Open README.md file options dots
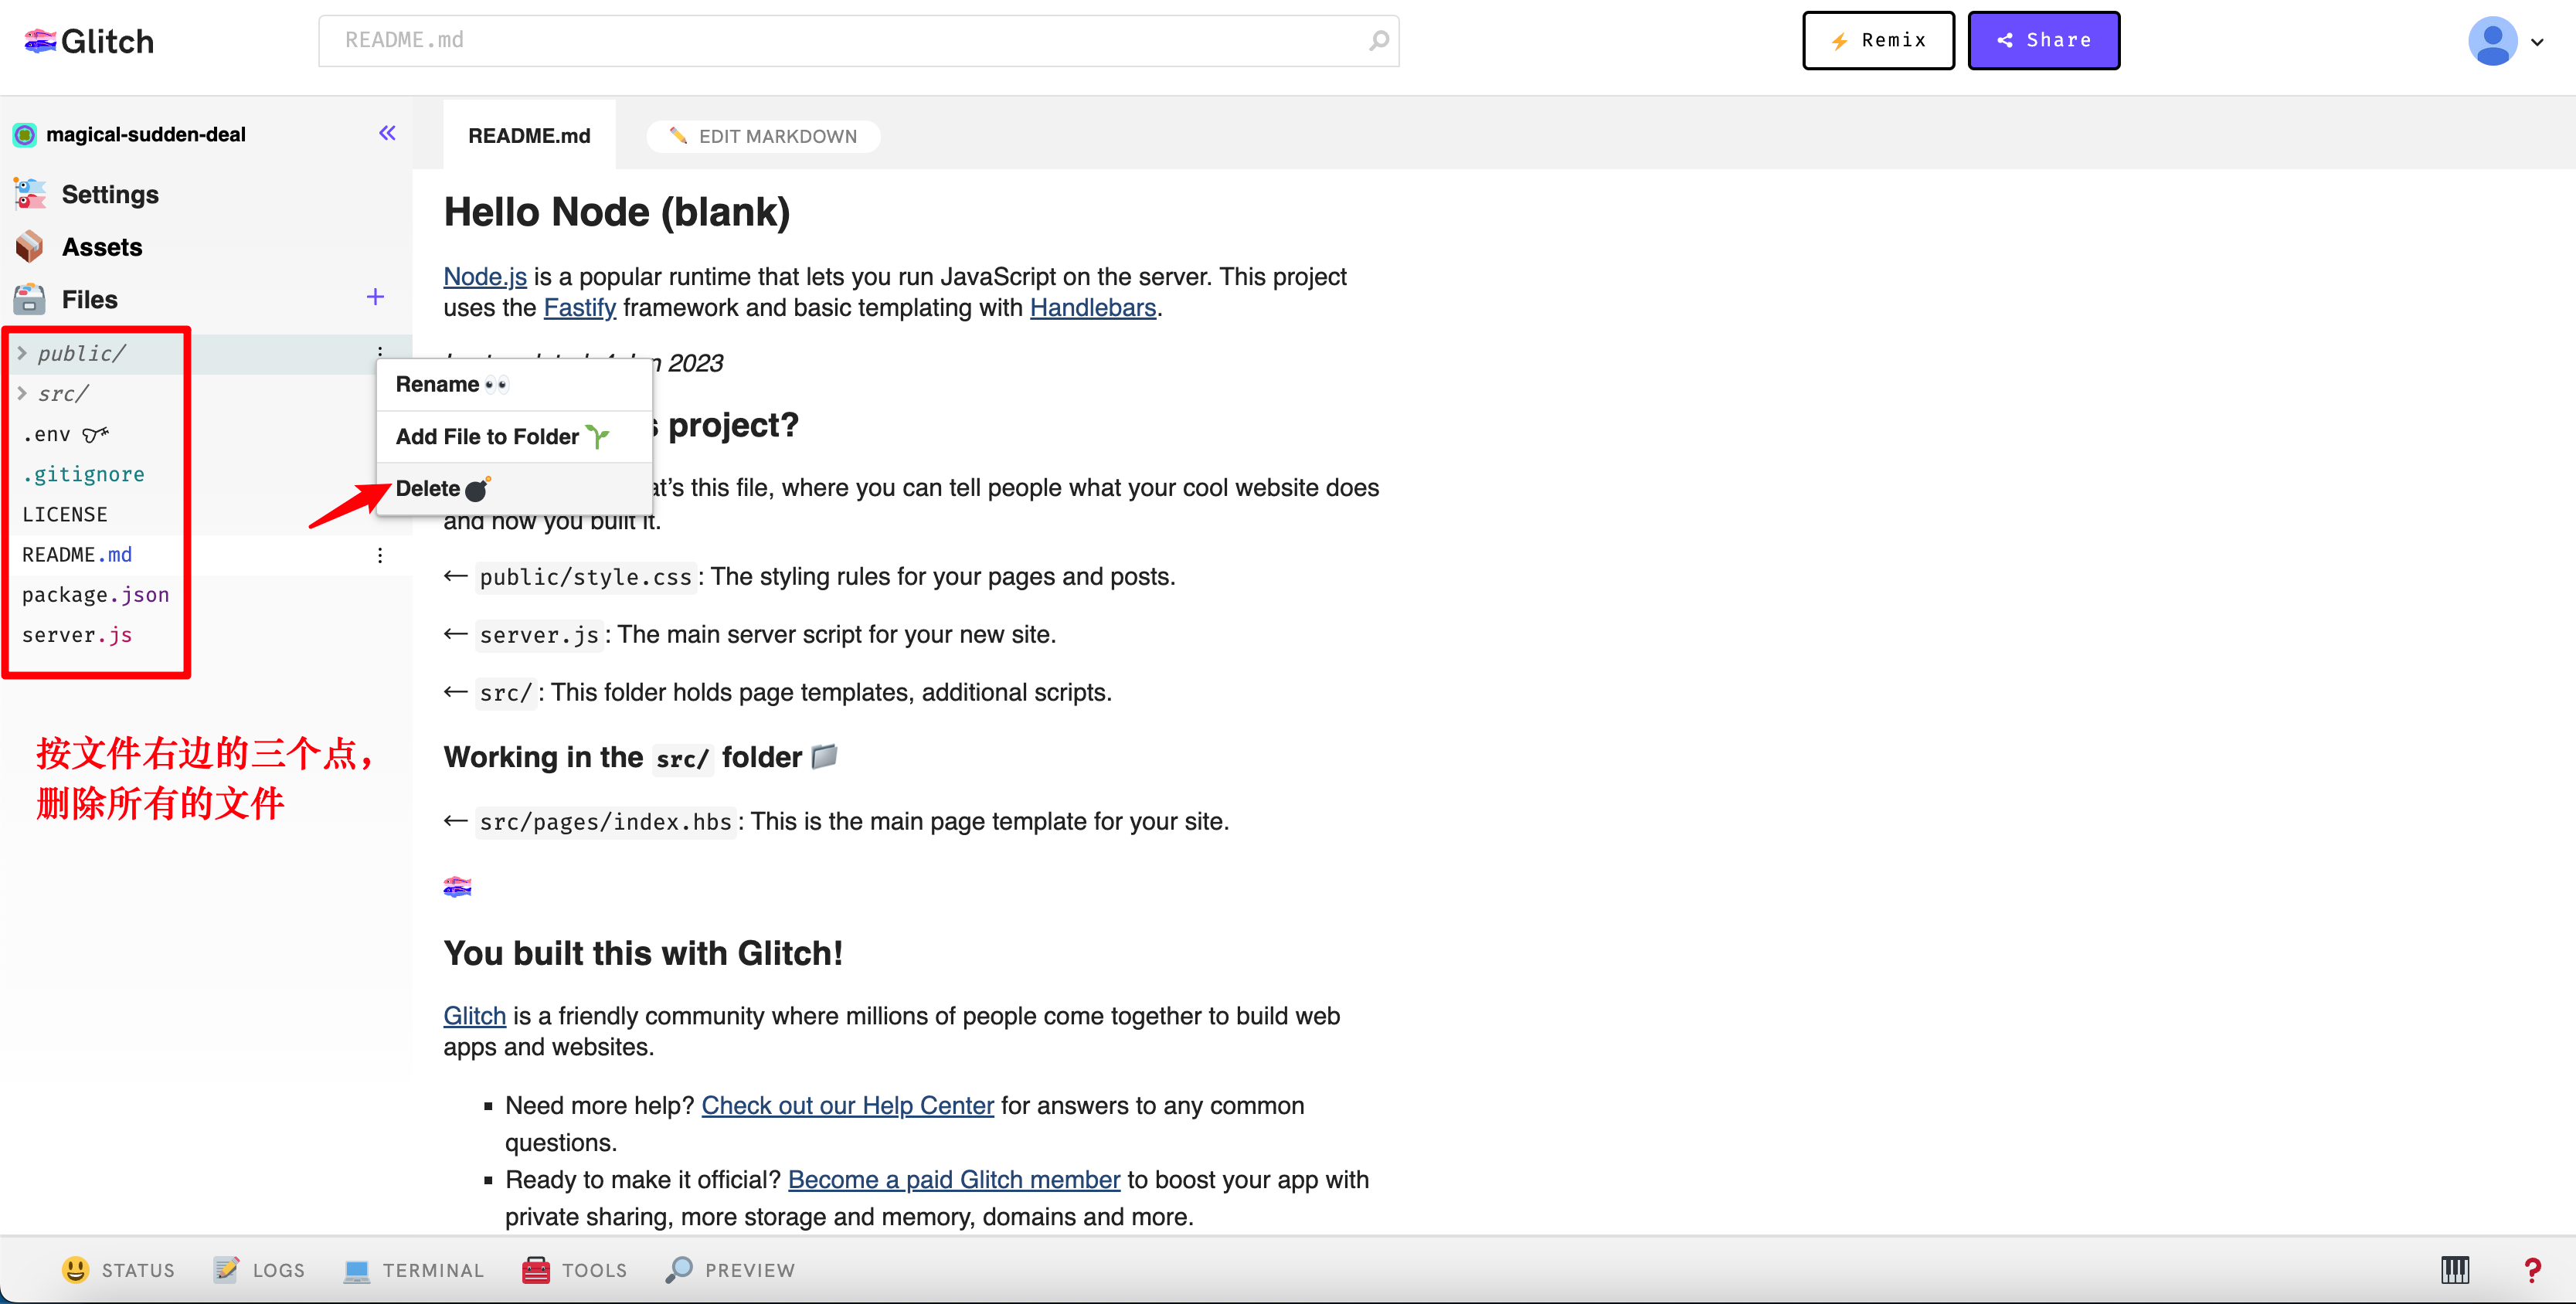 point(380,555)
